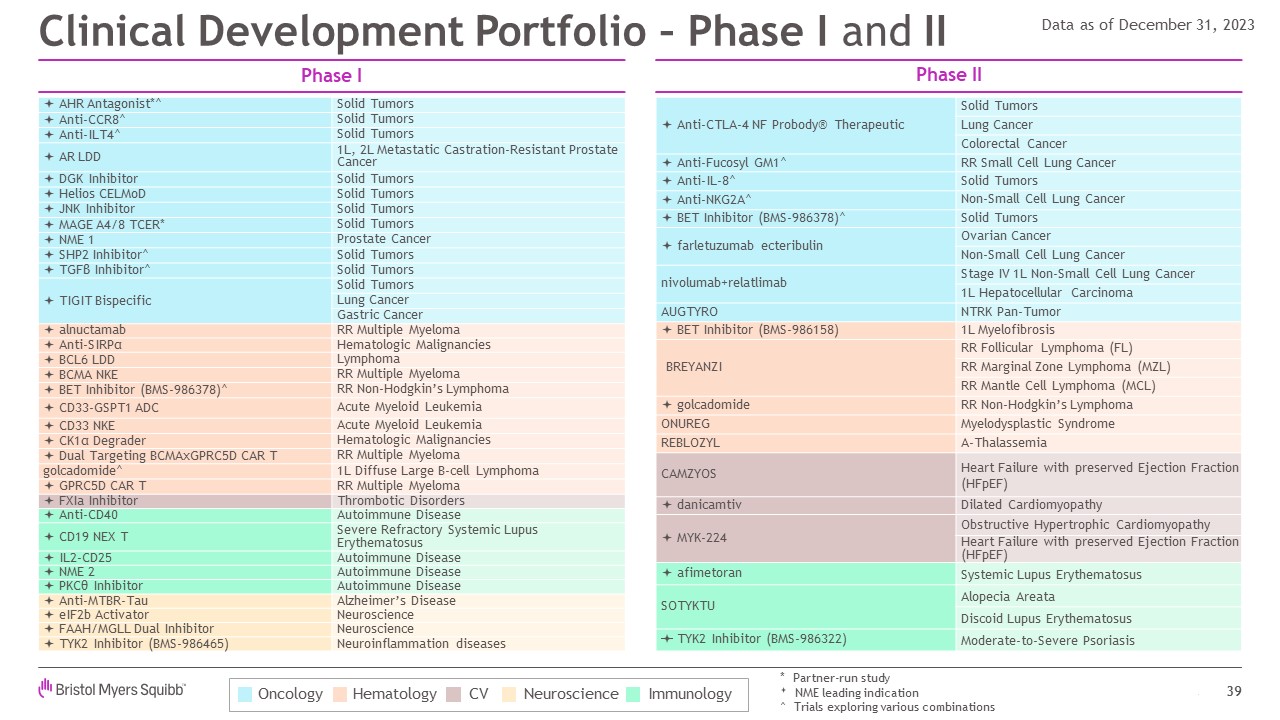Click the CD33-GSPT1 ADC cell
Image resolution: width=1280 pixels, height=720 pixels.
coord(185,407)
